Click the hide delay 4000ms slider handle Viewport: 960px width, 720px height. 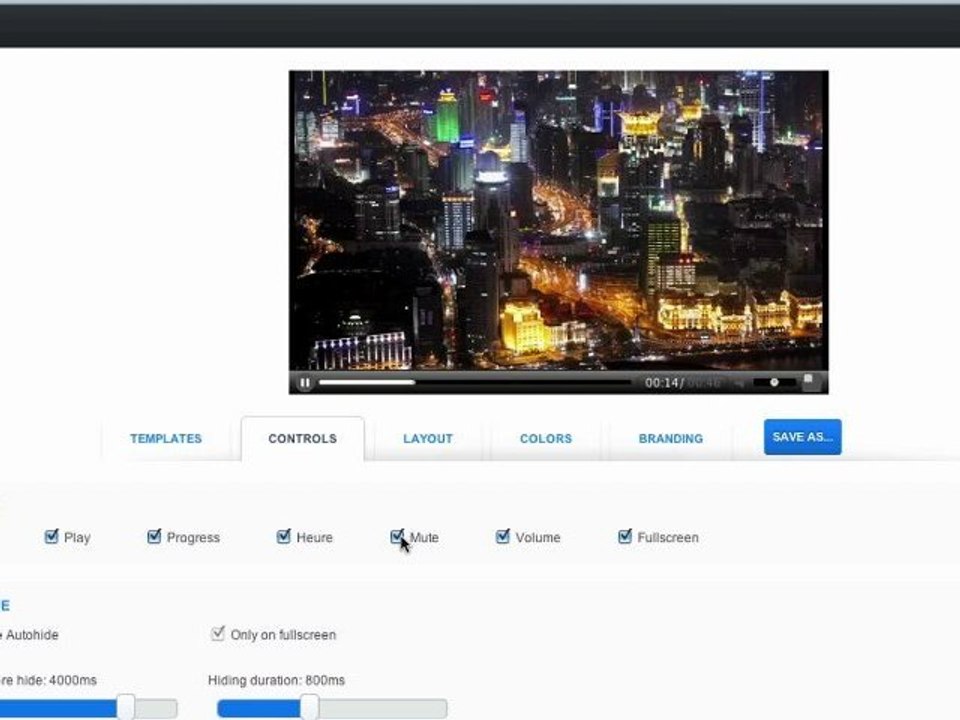(x=126, y=708)
